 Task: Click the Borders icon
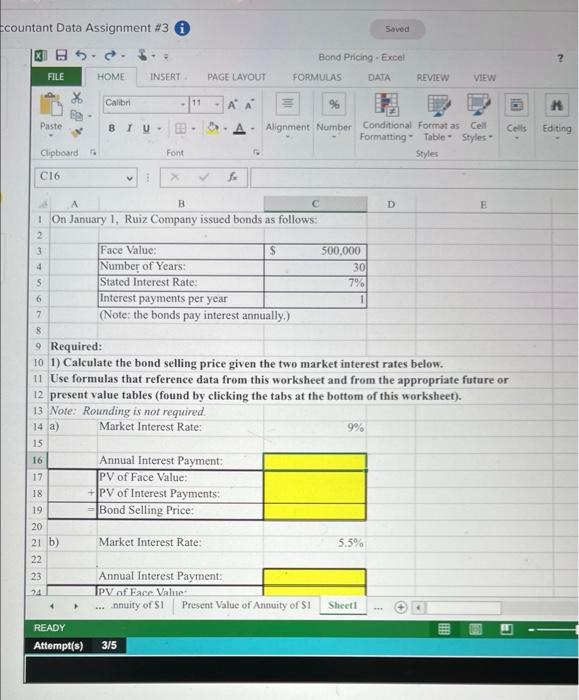180,129
